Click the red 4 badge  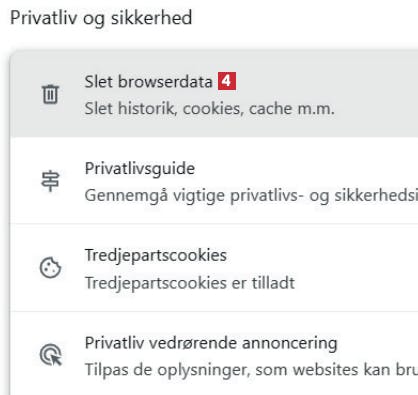coord(227,81)
